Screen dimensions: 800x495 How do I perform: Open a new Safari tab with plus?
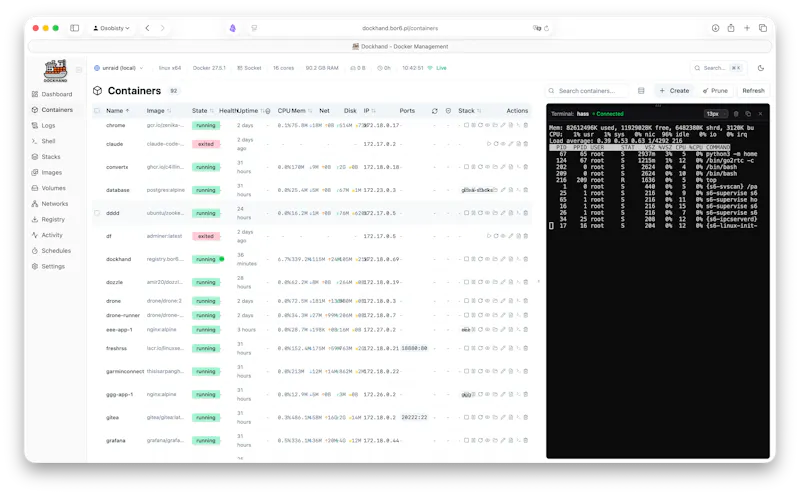click(x=746, y=28)
